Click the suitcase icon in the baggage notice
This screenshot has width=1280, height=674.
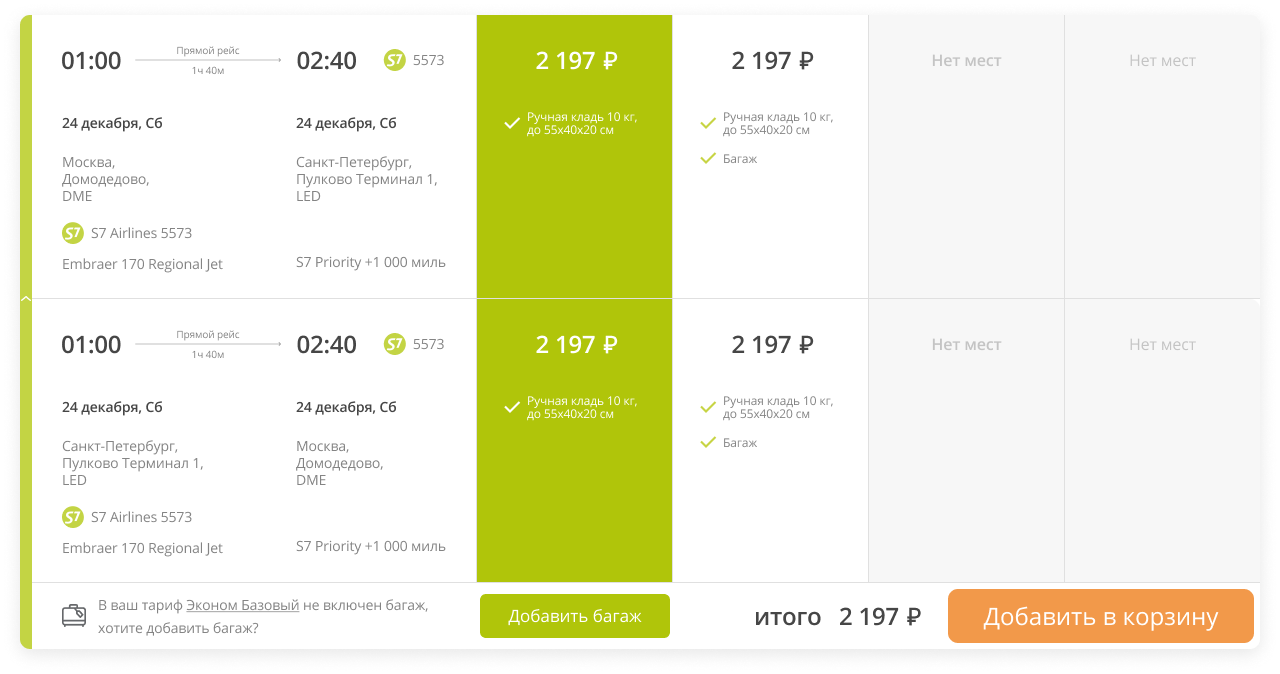tap(74, 616)
